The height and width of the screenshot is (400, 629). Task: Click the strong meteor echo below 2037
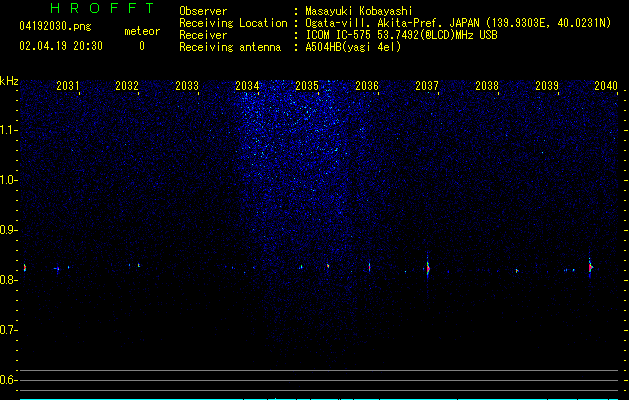tap(428, 268)
